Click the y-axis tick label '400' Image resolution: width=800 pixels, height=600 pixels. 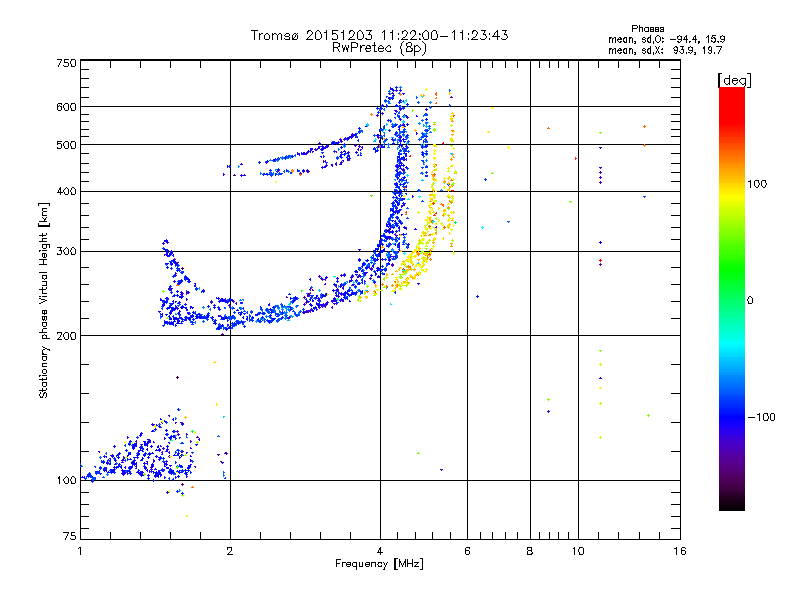(x=67, y=191)
